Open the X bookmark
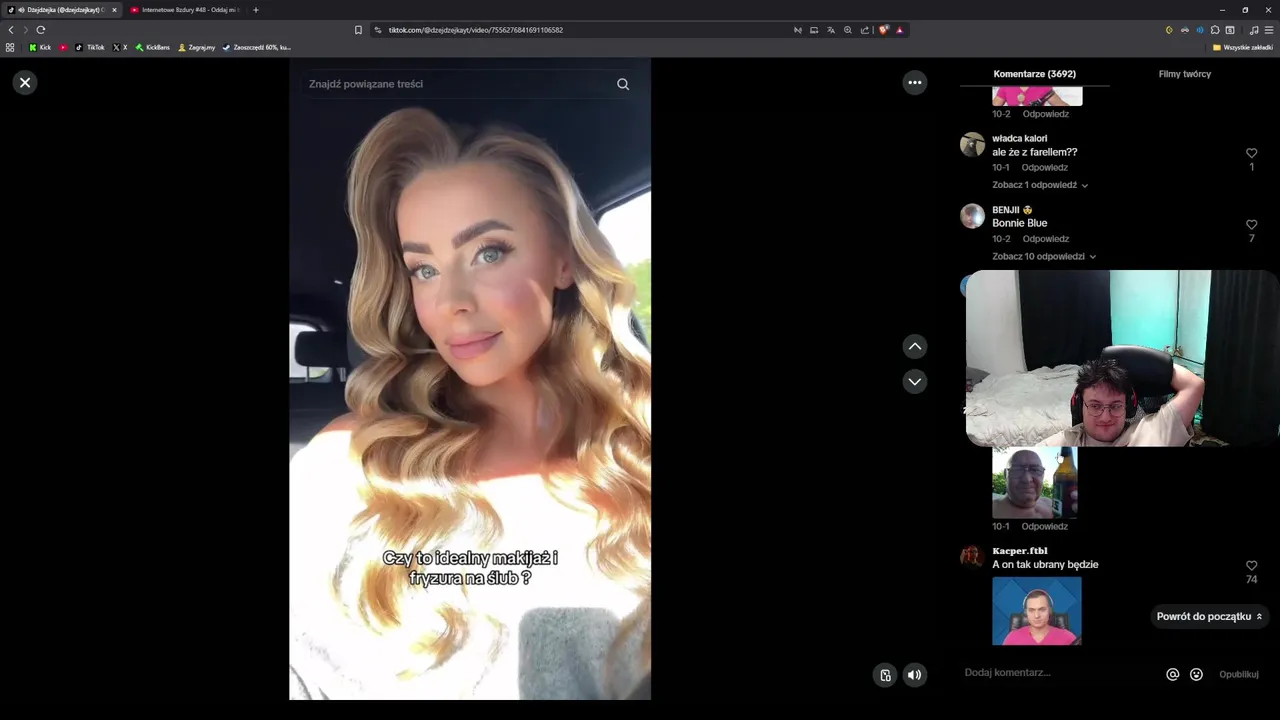This screenshot has height=720, width=1280. coord(120,47)
